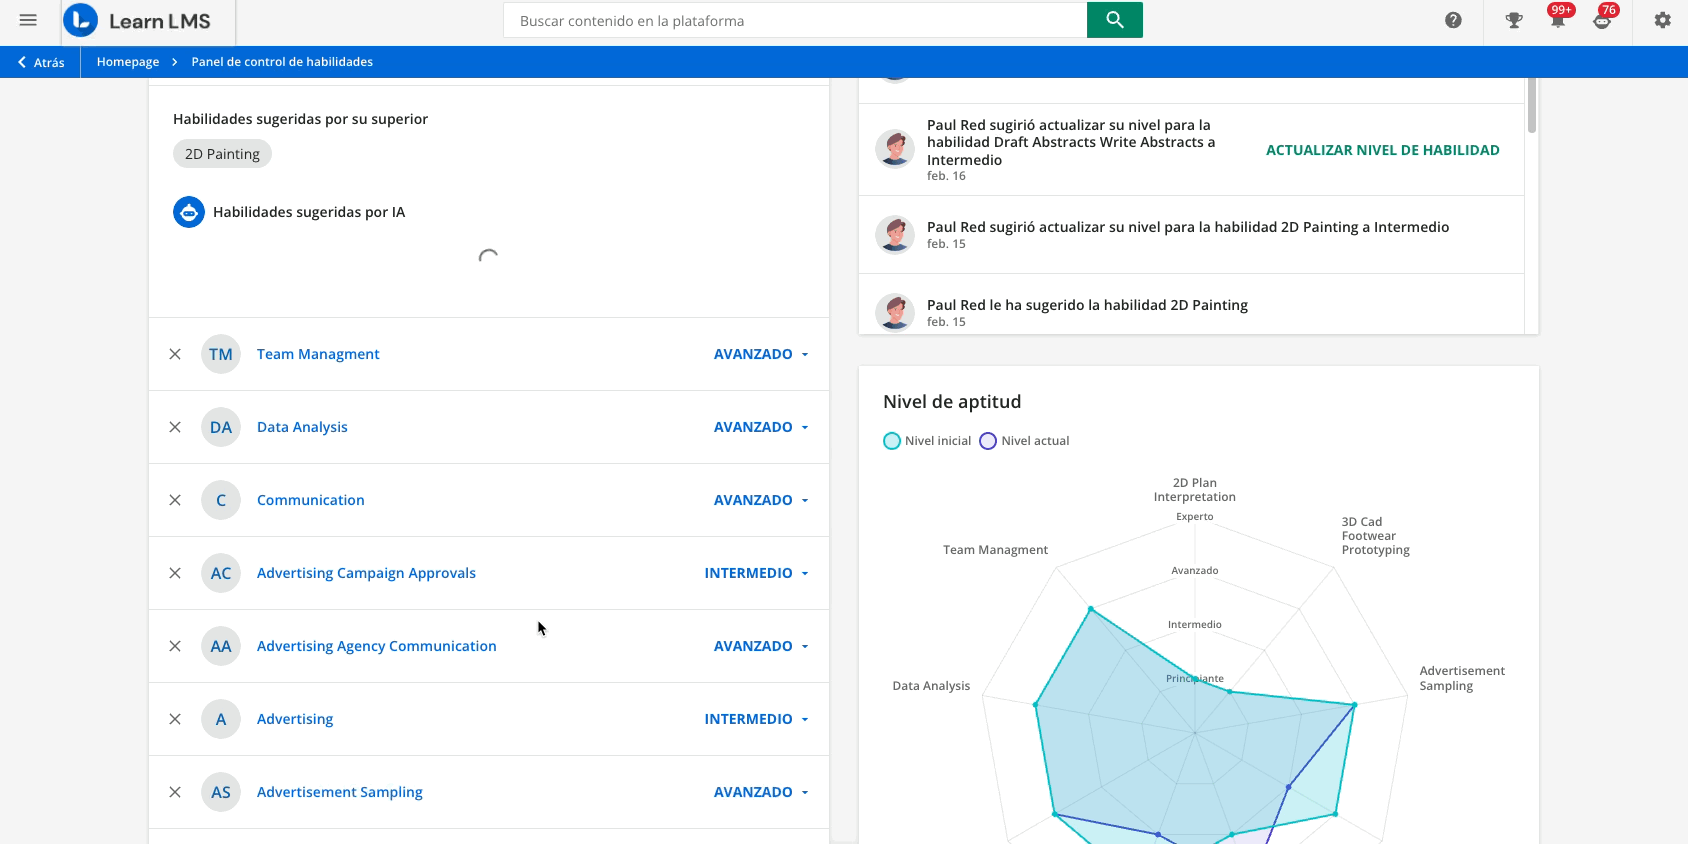
Task: Select the 2D Painting suggested skill chip
Action: [222, 154]
